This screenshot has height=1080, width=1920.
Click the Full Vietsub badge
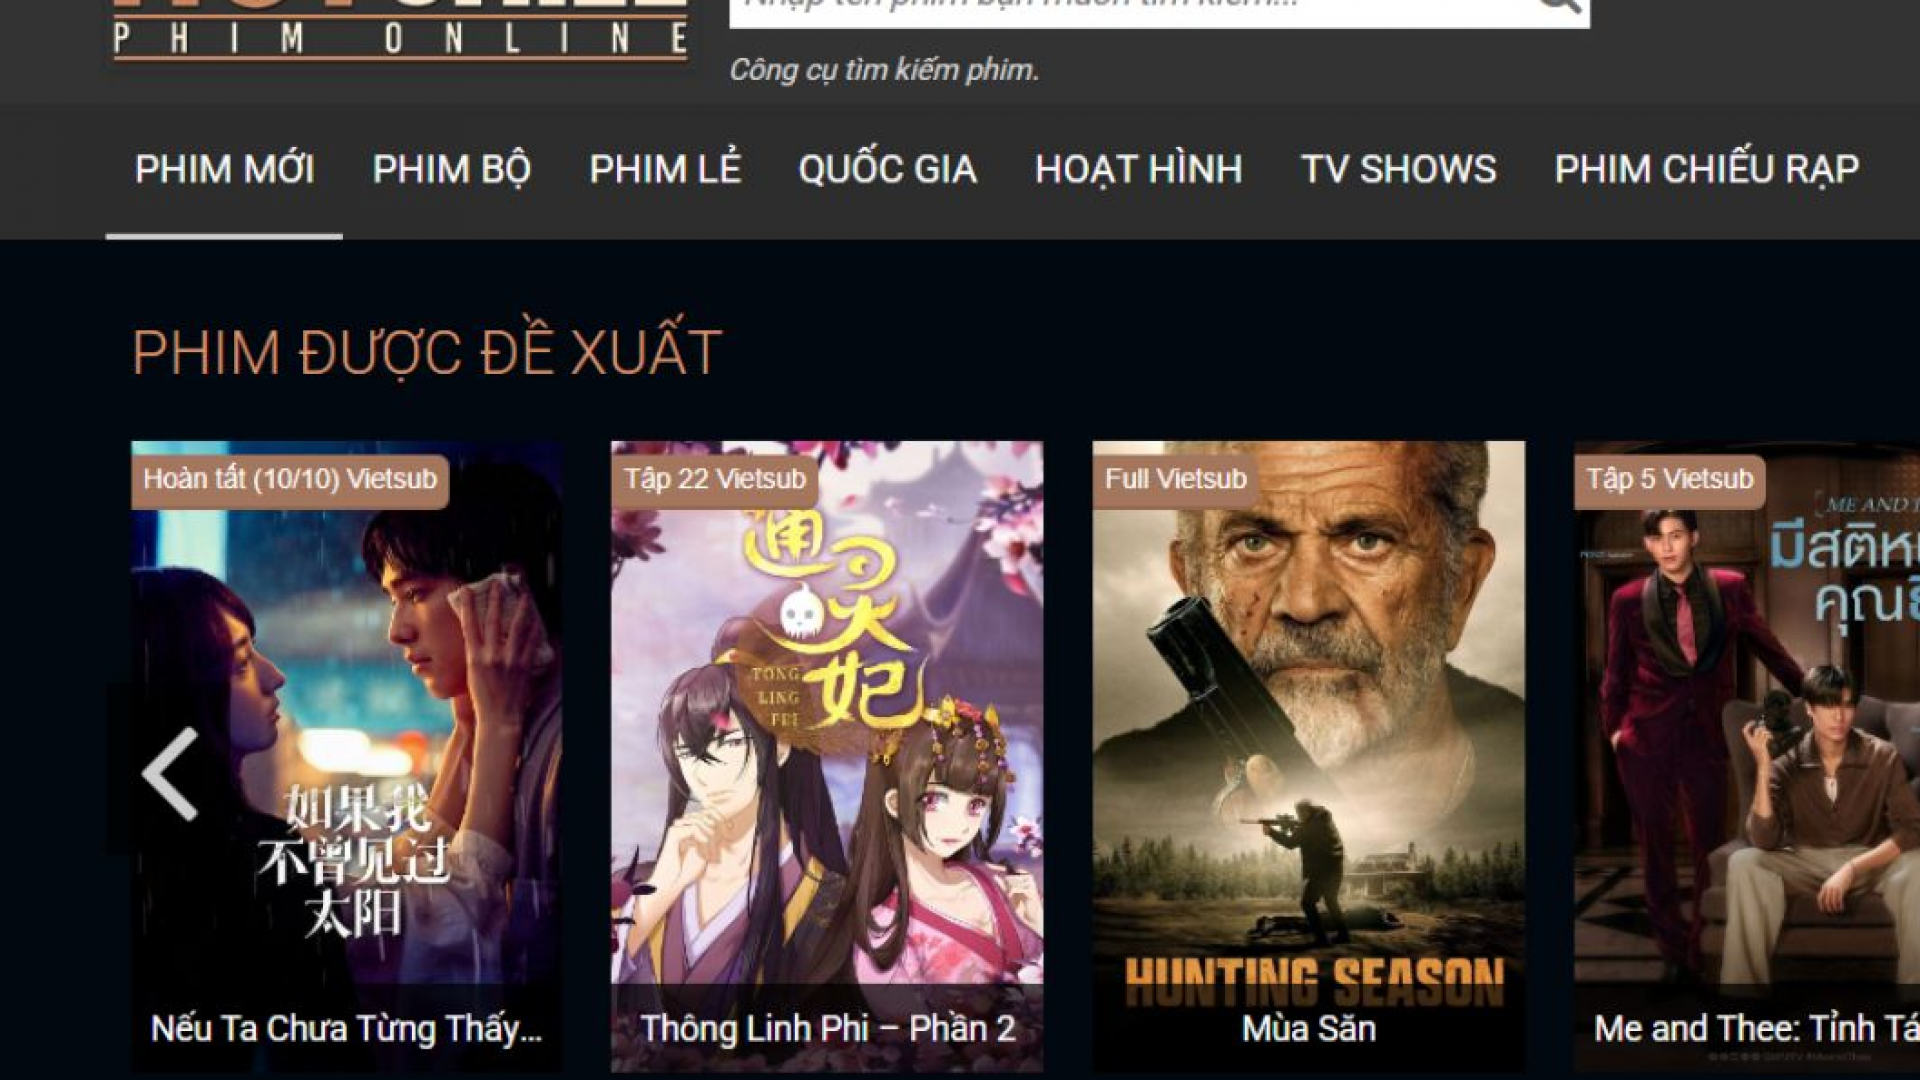[1176, 479]
